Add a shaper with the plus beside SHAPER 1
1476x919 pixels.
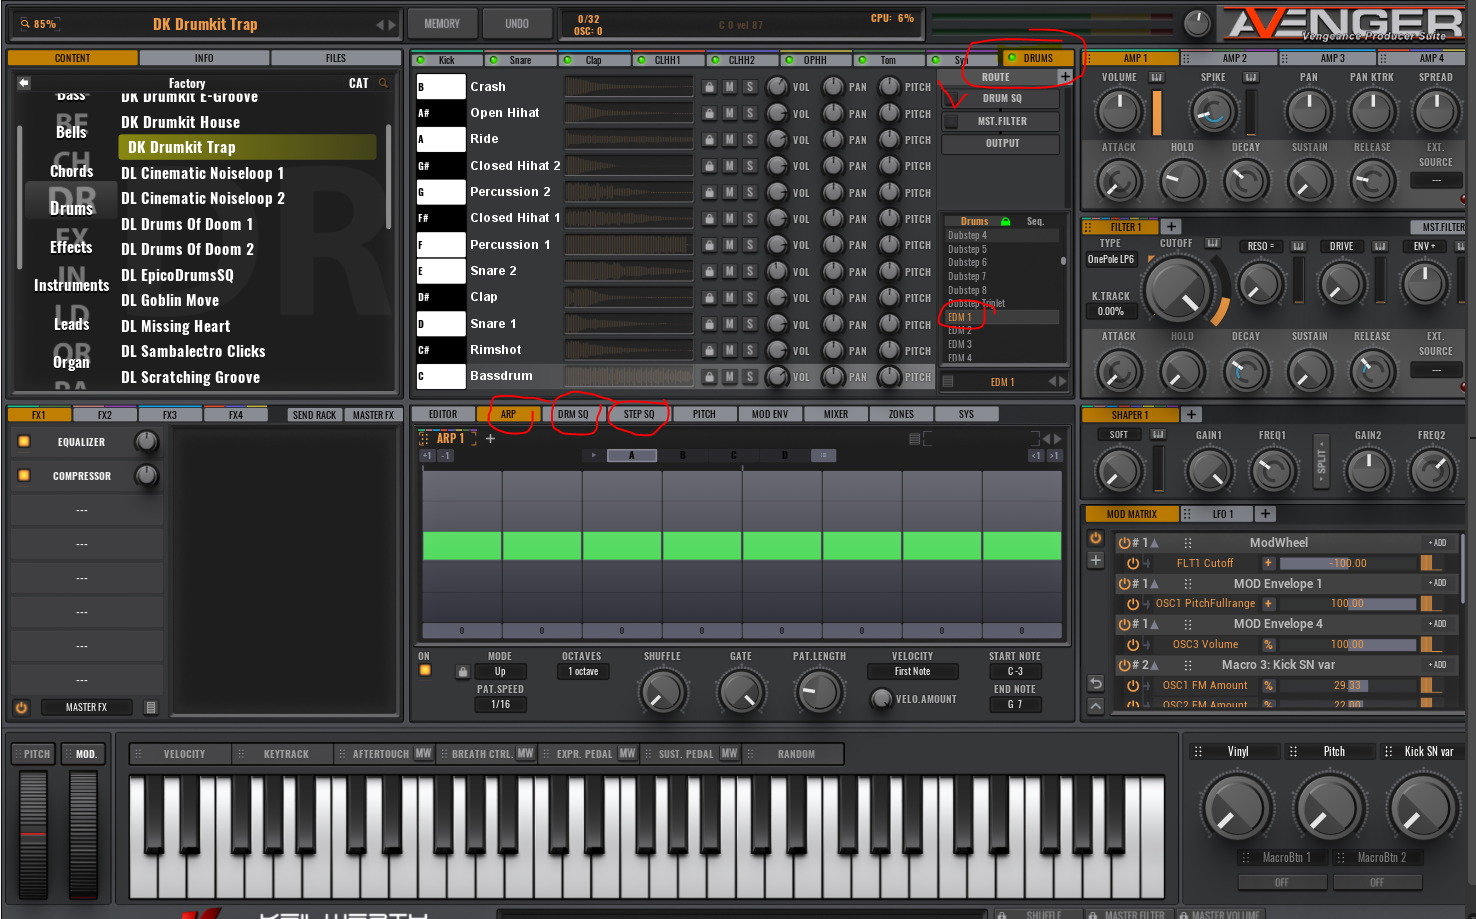pos(1191,414)
